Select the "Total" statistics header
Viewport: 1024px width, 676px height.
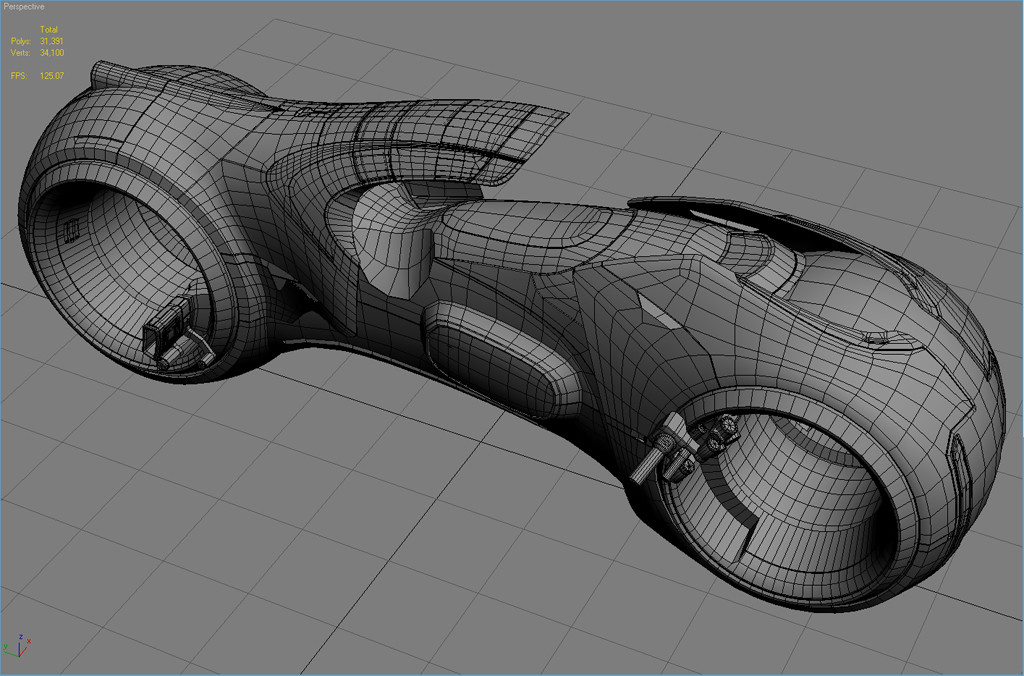(x=49, y=29)
